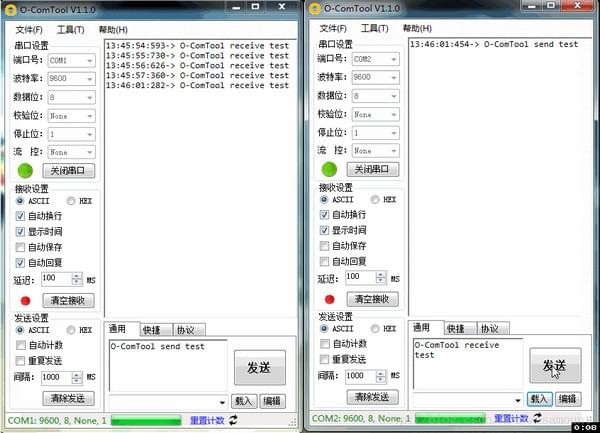The height and width of the screenshot is (433, 600).
Task: Click the red receive indicator in COM2 window
Action: pyautogui.click(x=329, y=299)
